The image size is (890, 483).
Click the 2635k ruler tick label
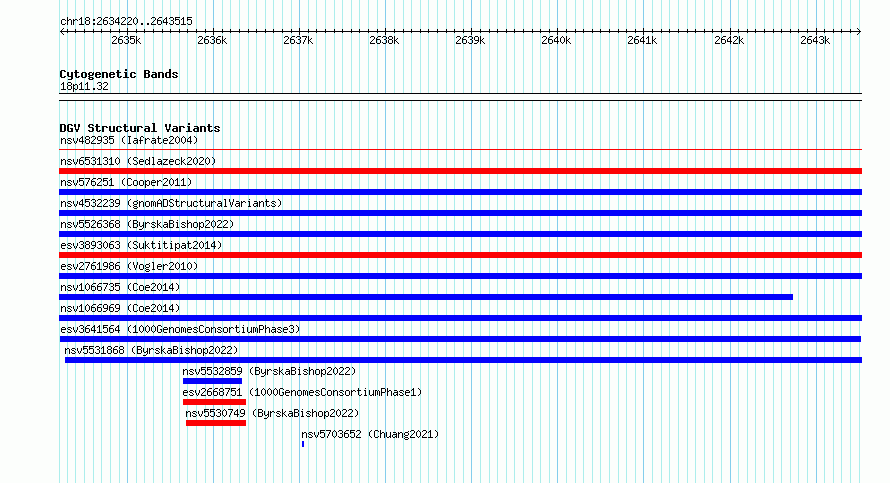click(126, 40)
